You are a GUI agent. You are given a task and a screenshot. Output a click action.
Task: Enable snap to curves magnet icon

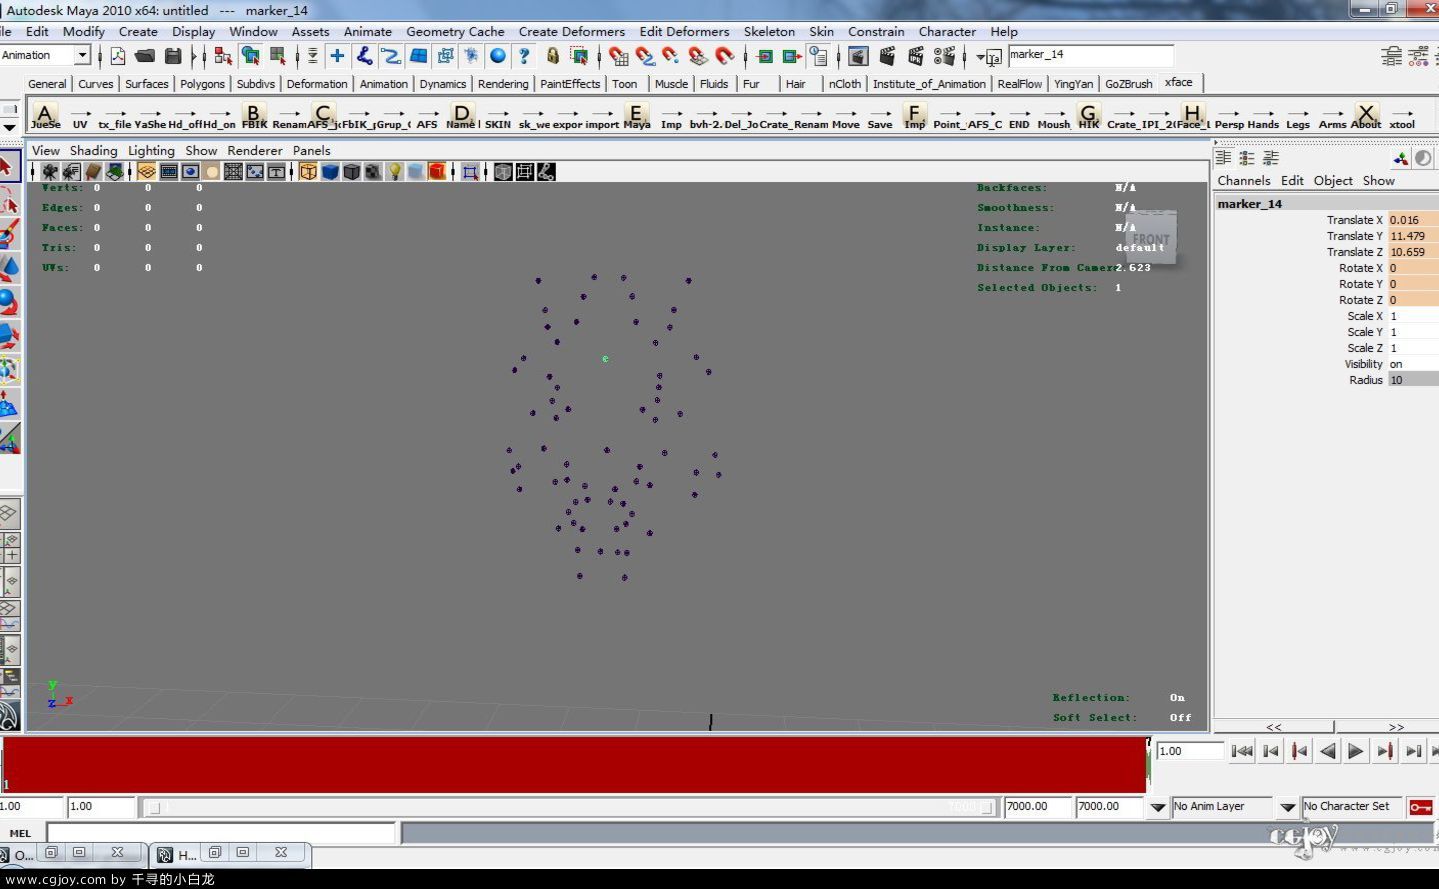tap(645, 56)
